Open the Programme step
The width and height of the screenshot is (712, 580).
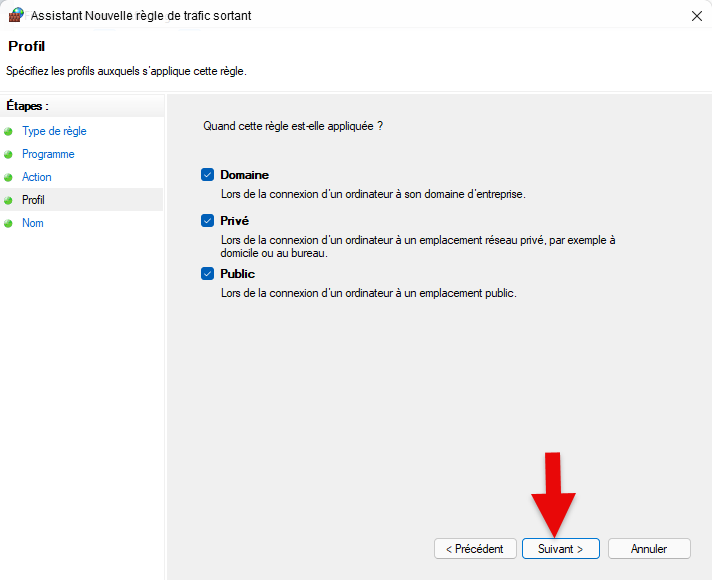coord(48,154)
